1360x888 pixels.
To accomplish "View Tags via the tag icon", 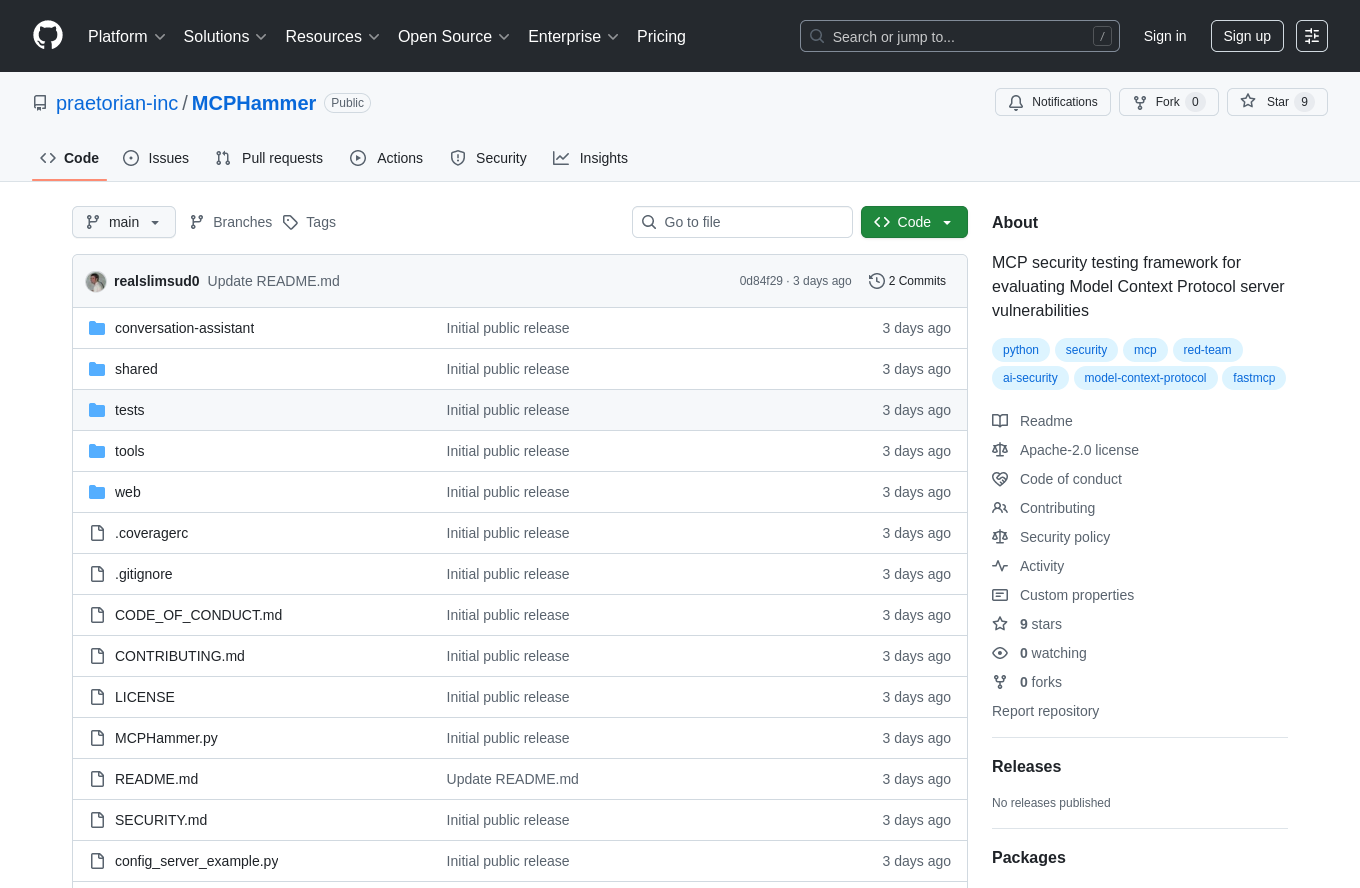I will point(291,222).
